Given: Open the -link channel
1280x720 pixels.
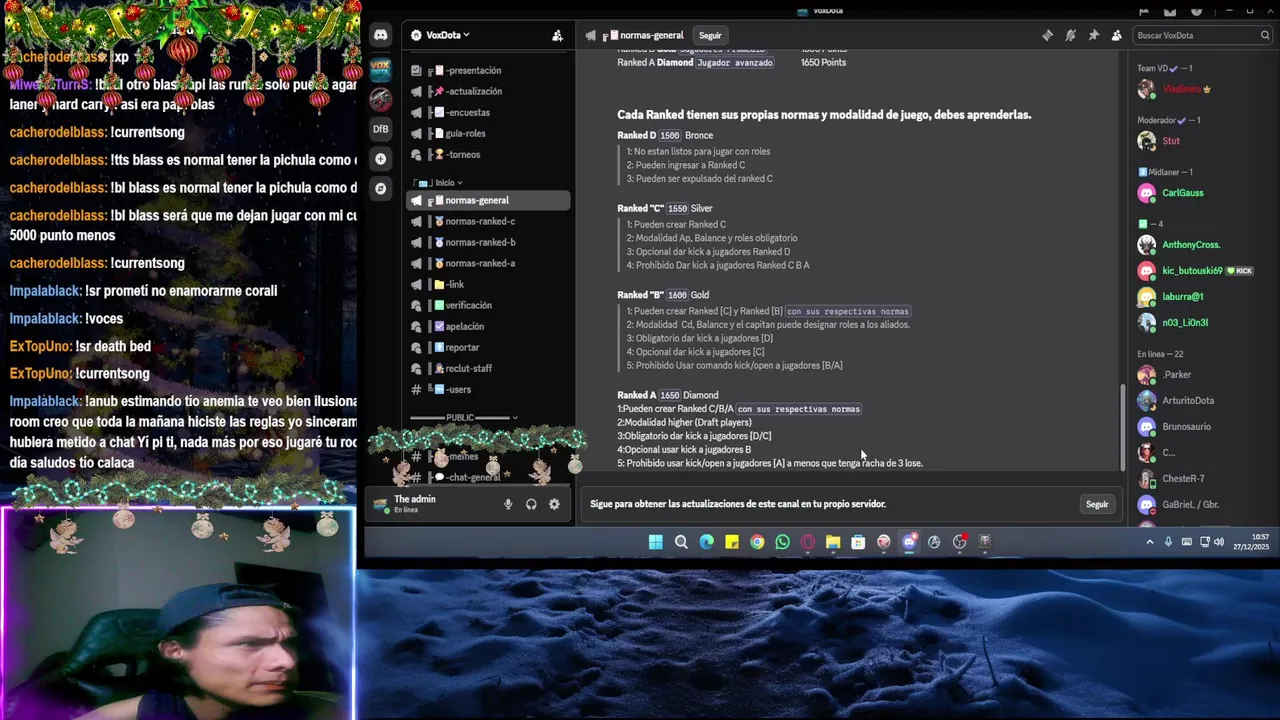Looking at the screenshot, I should pos(488,284).
